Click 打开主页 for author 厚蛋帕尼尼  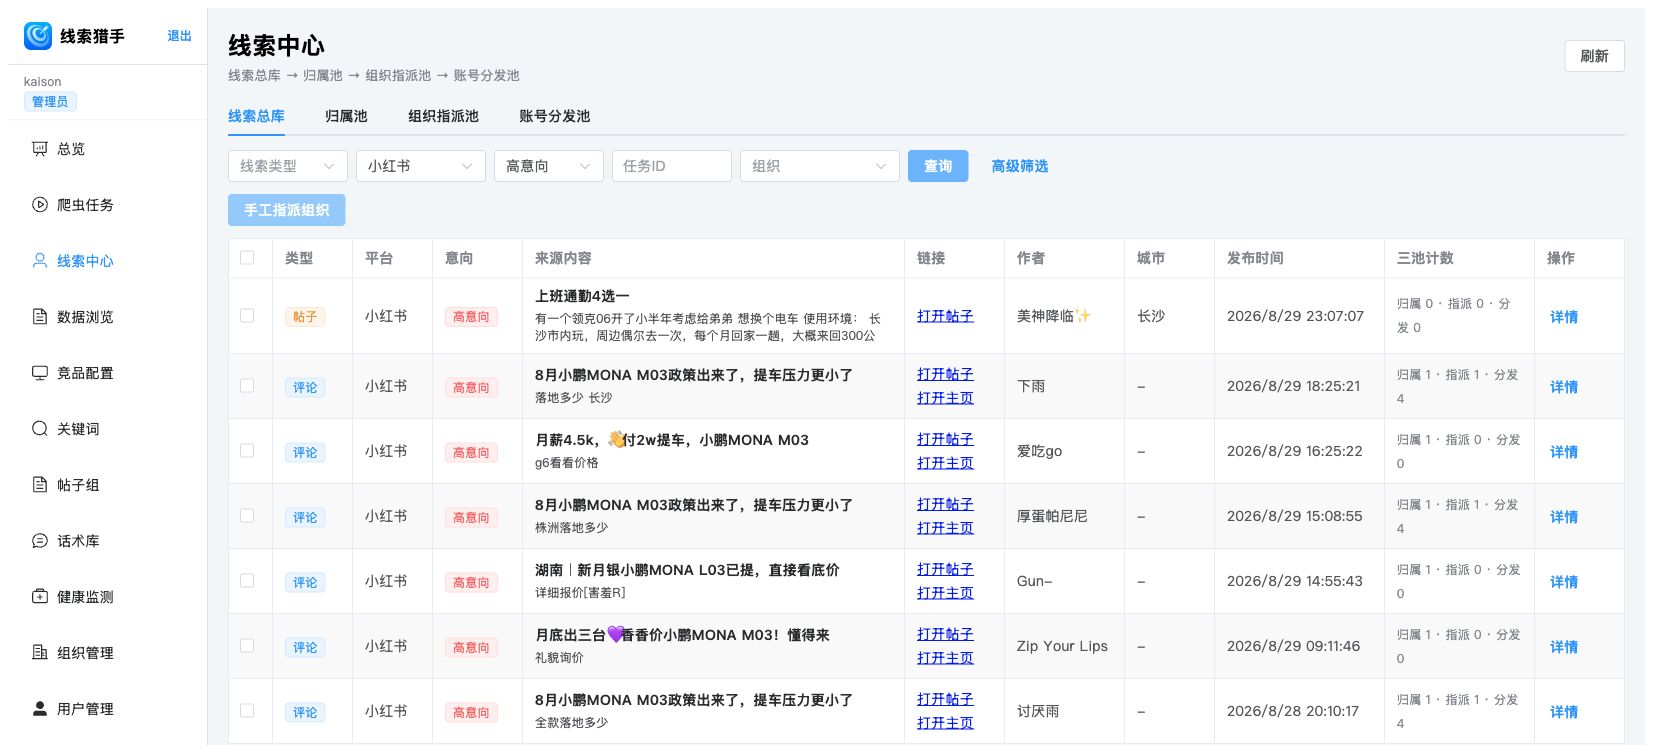coord(945,528)
